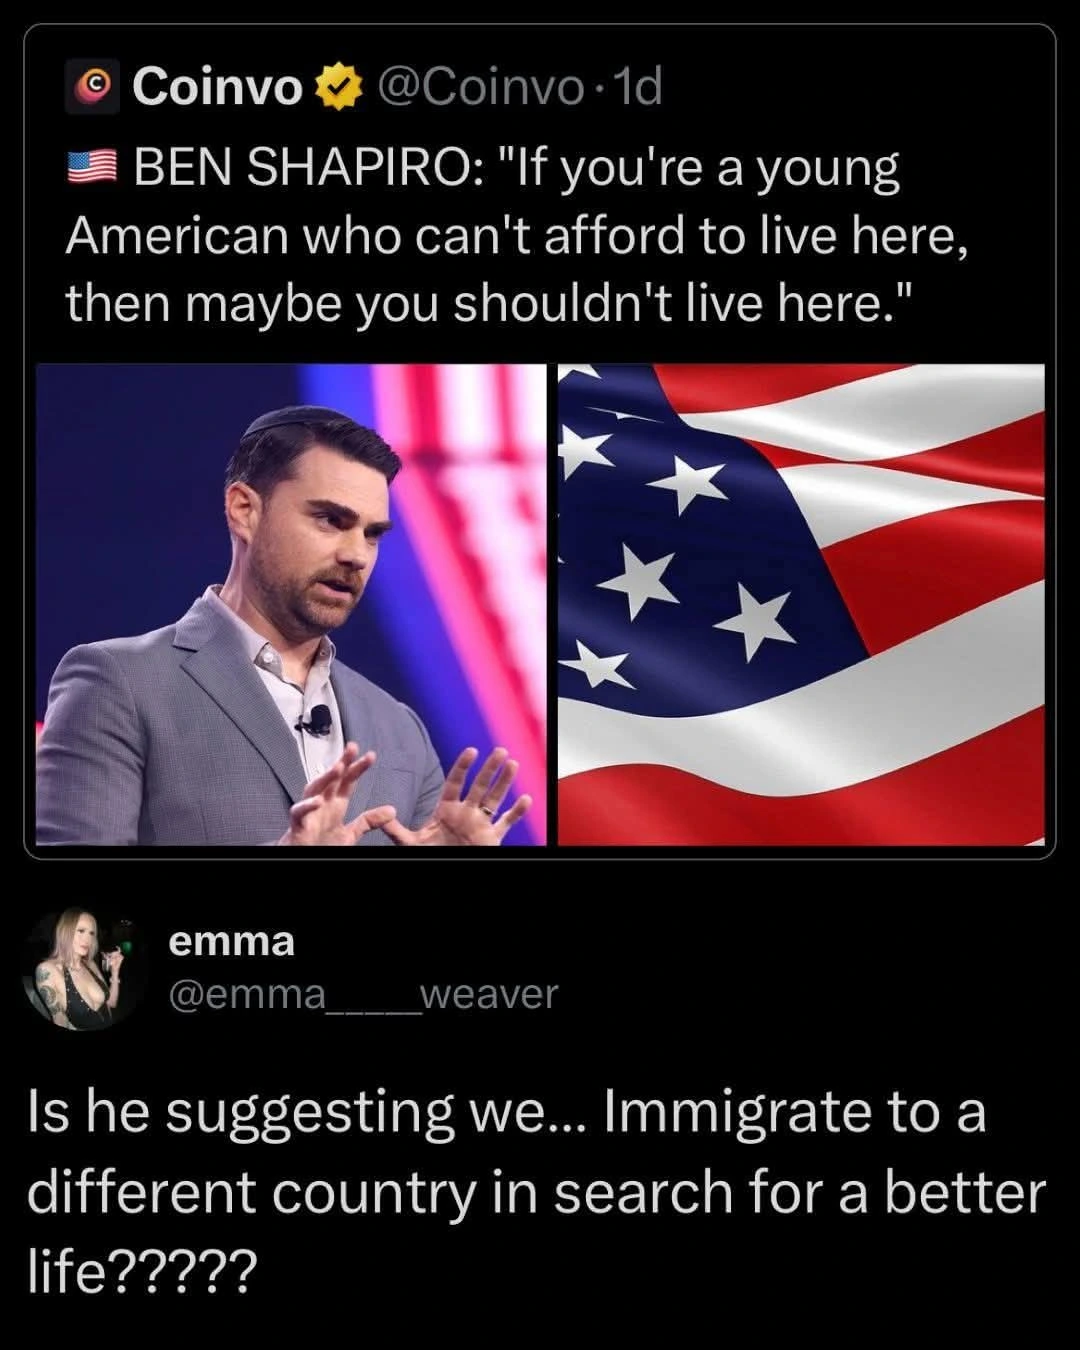Click emma's round profile picture
Screen dimensions: 1080x1350
coord(86,968)
